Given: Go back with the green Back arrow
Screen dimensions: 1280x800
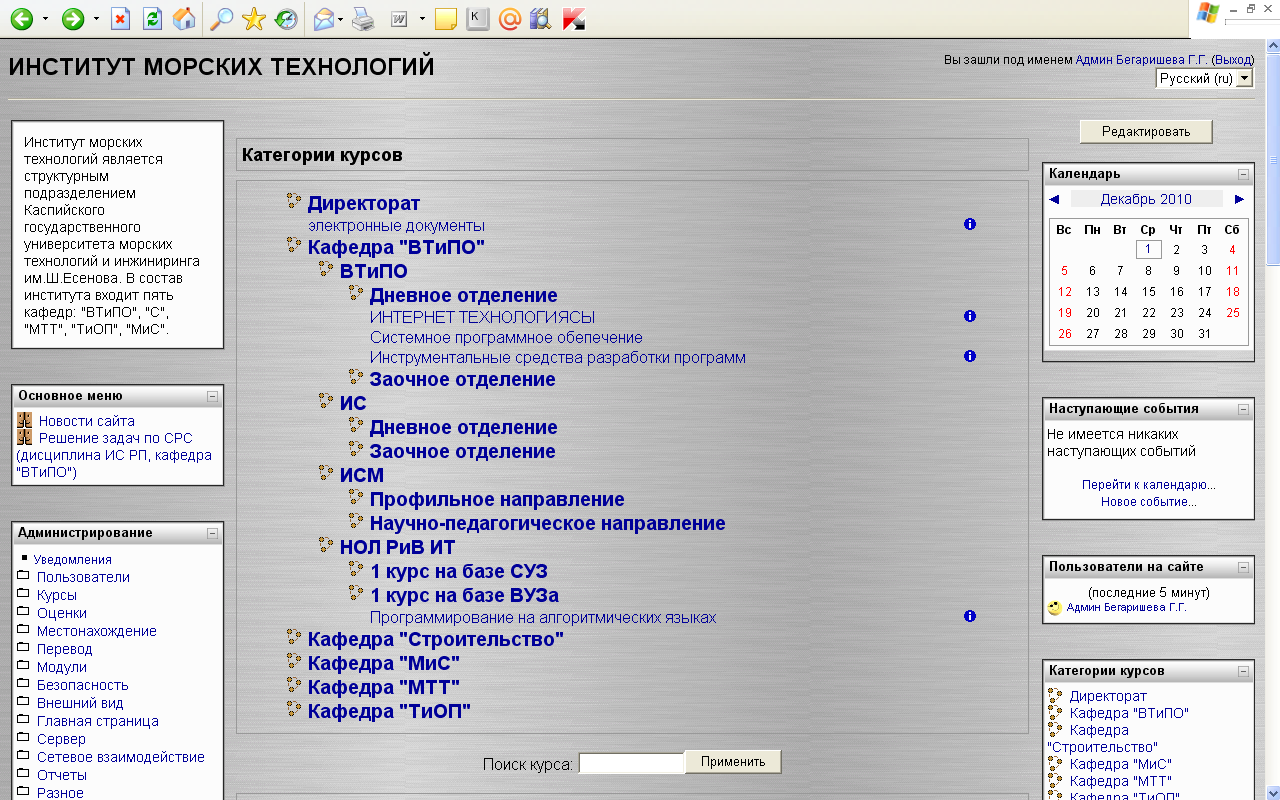Looking at the screenshot, I should pos(21,18).
